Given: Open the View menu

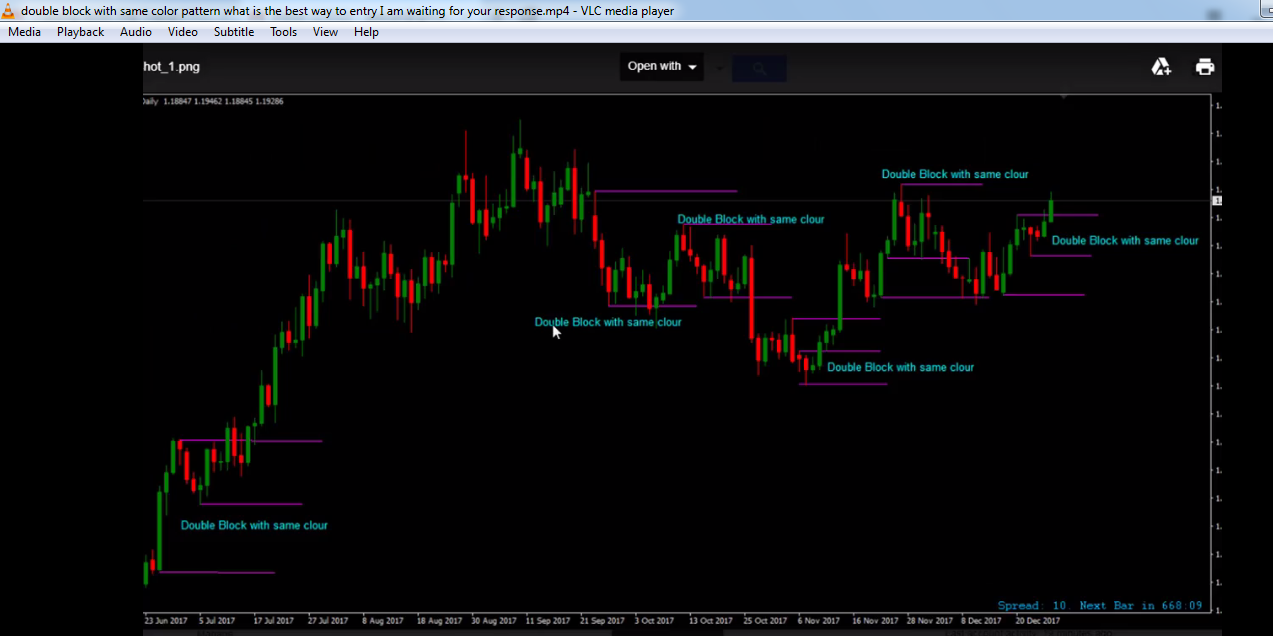Looking at the screenshot, I should pos(325,32).
